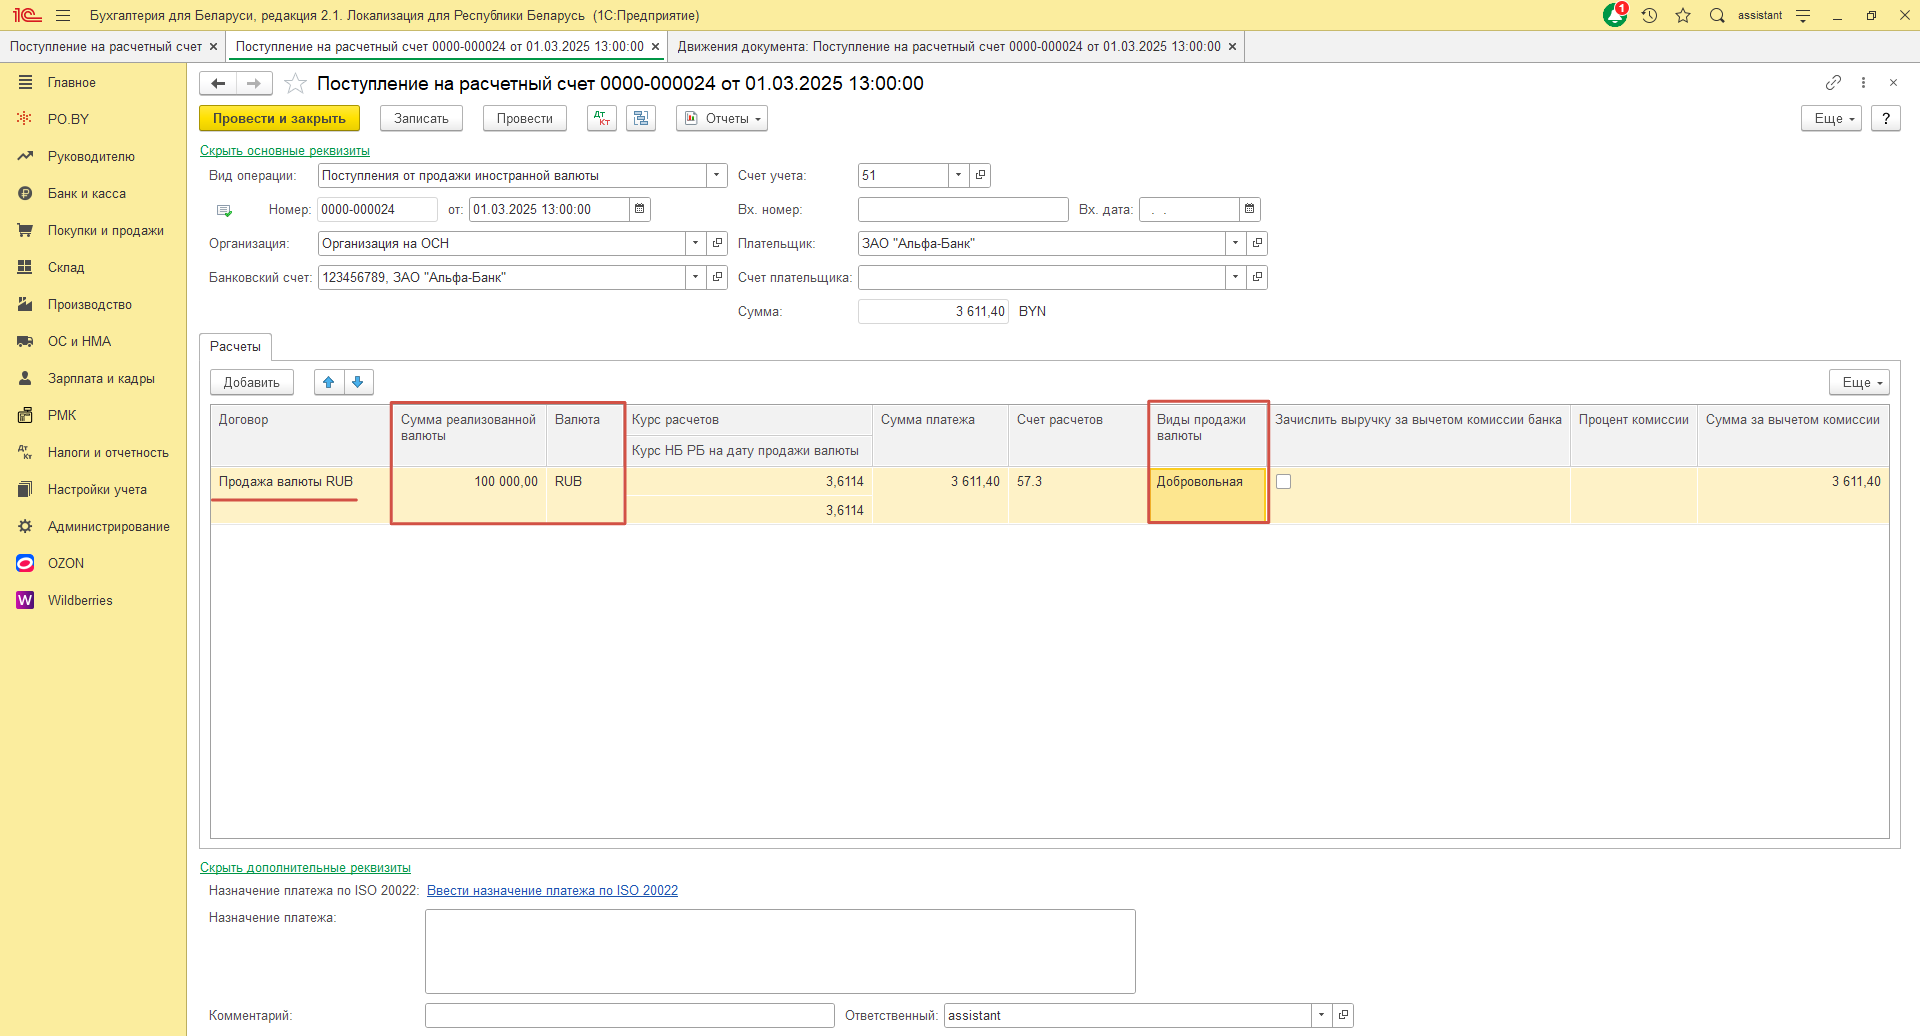Click into the Комментарий input field

[x=629, y=1015]
